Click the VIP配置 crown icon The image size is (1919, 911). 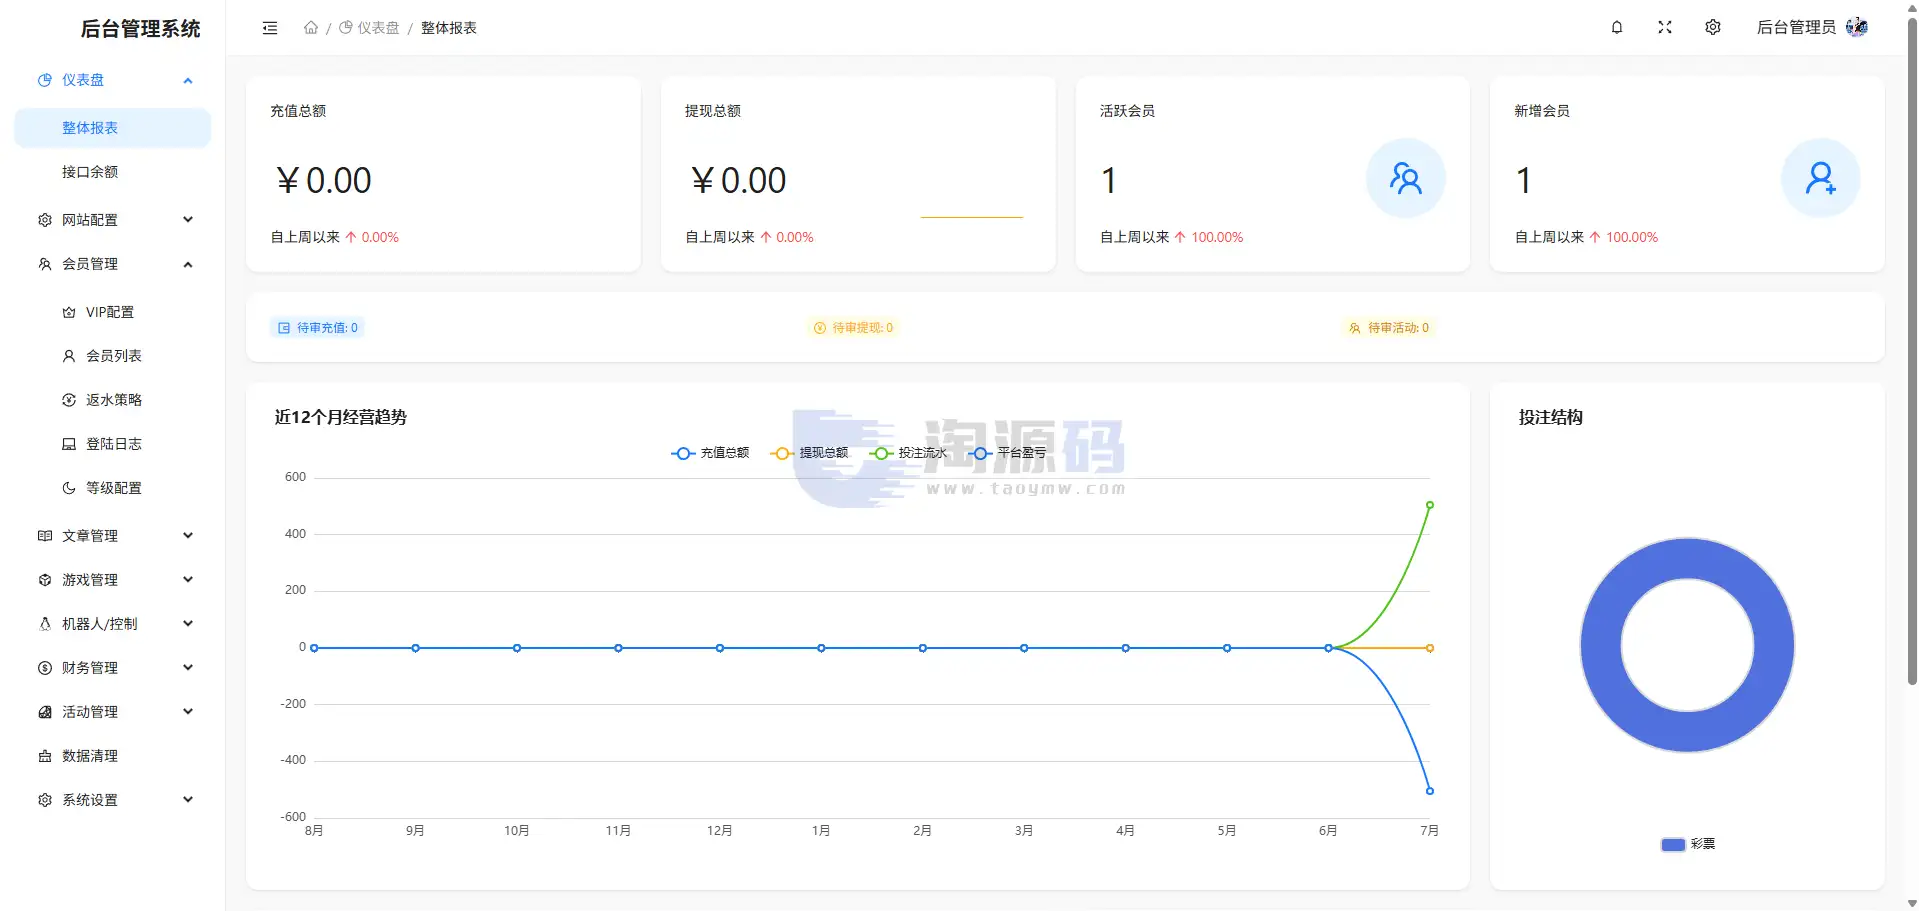pos(69,312)
